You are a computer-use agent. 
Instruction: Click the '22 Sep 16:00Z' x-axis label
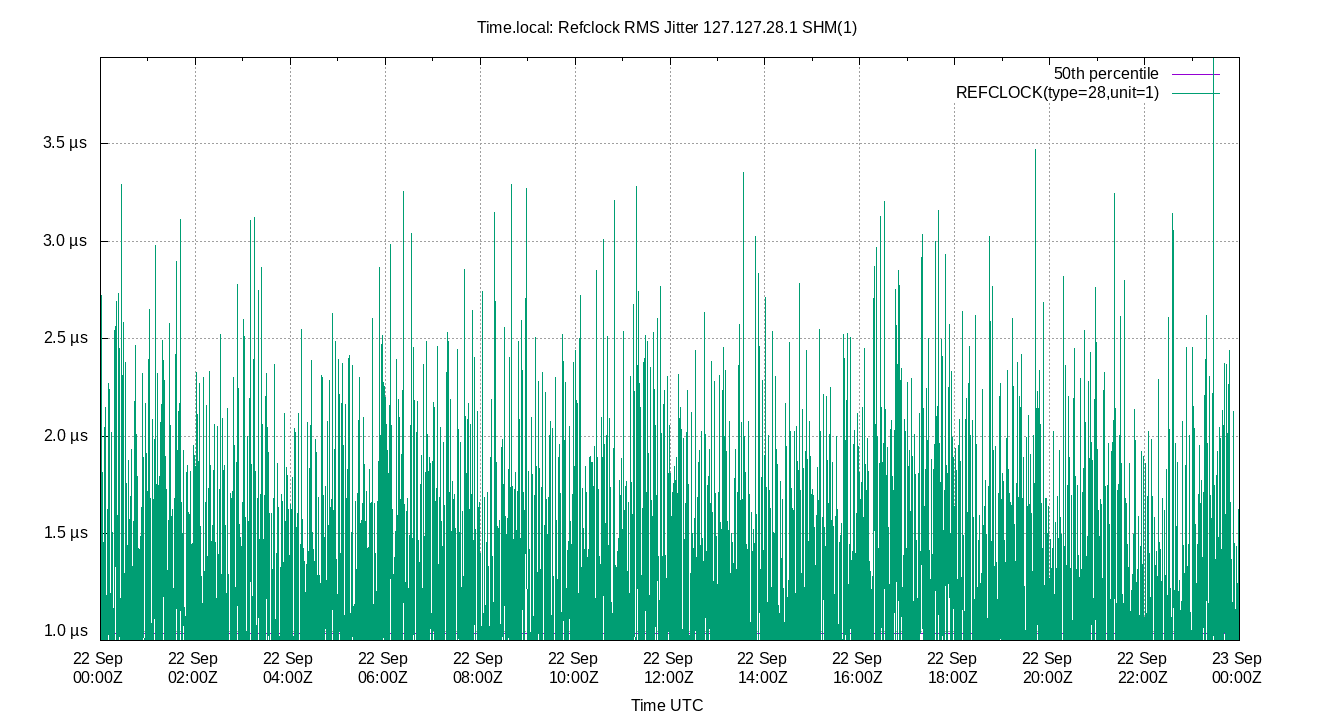[858, 668]
